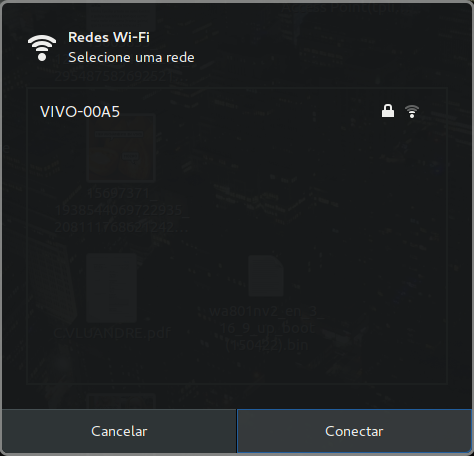Select the VIVO-00A5 network name
The height and width of the screenshot is (456, 474).
(80, 112)
